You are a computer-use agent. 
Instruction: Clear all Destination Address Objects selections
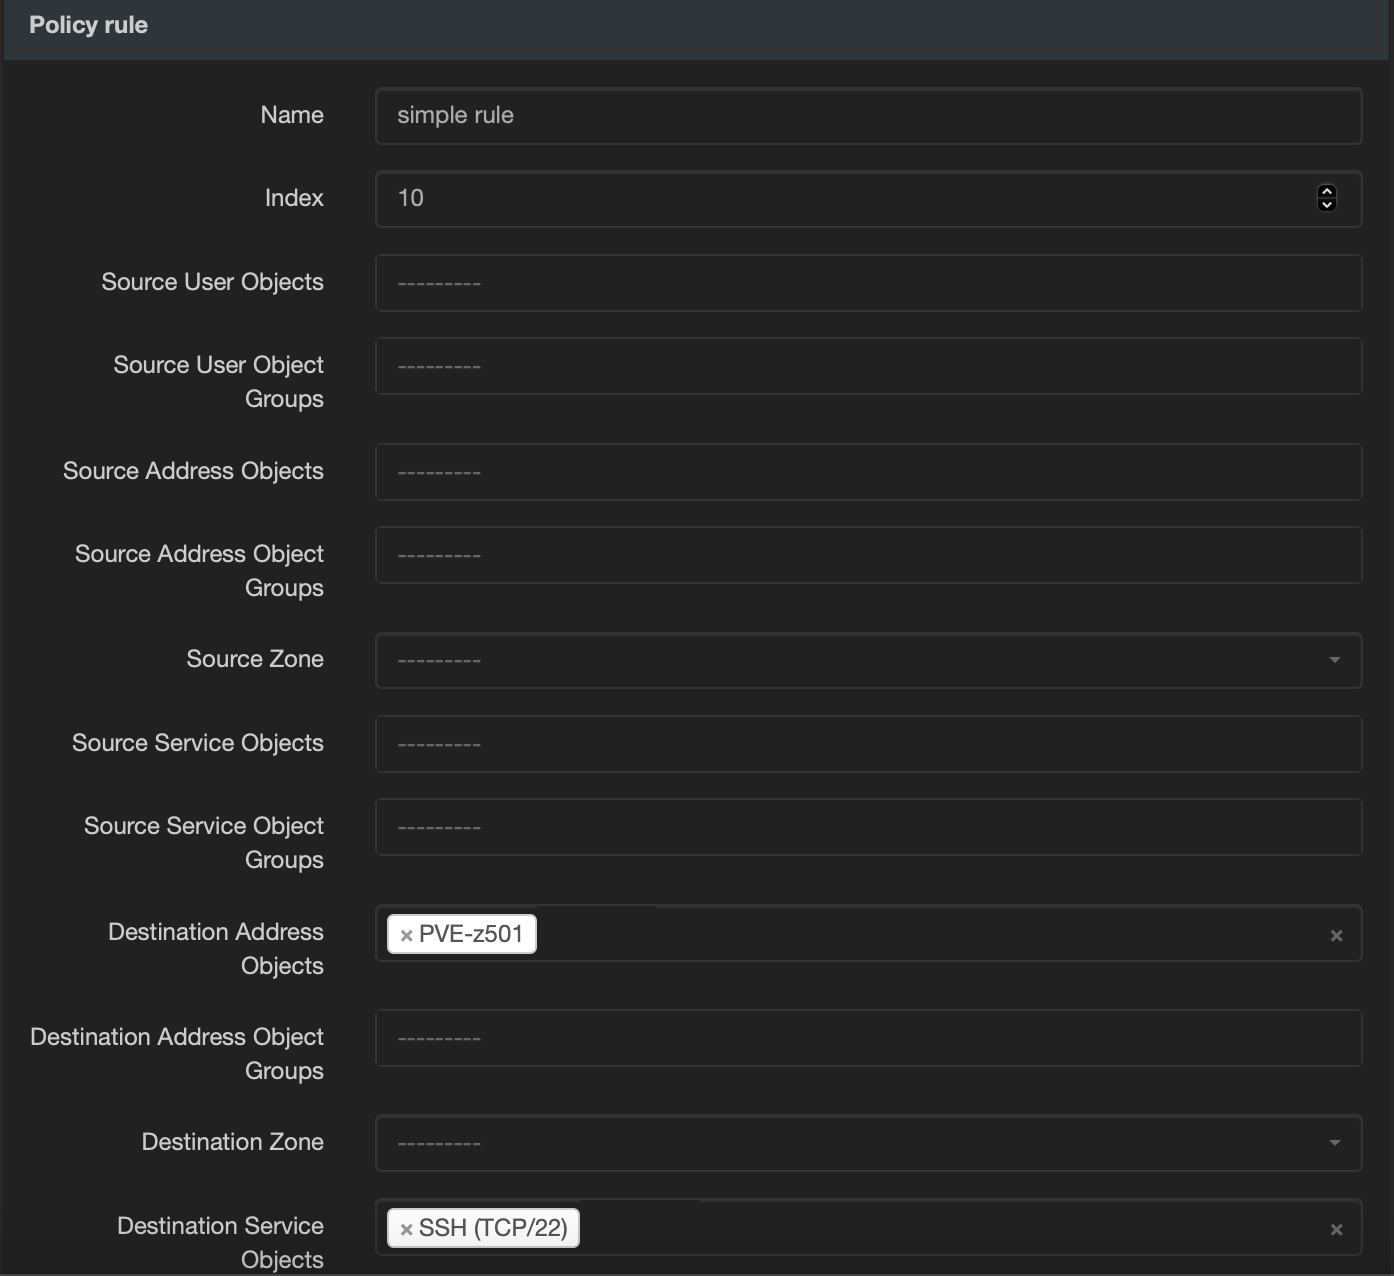click(1336, 934)
